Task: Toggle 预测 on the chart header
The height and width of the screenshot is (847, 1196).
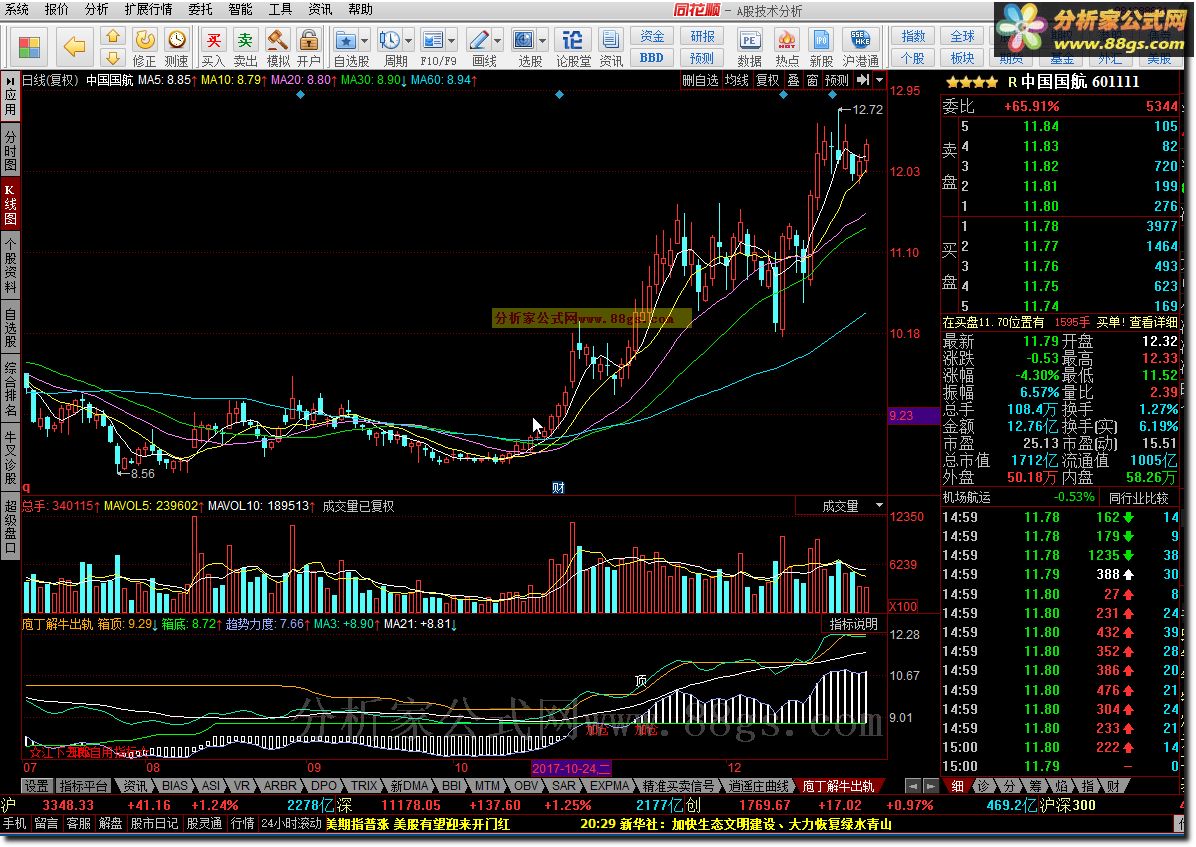Action: (x=837, y=80)
